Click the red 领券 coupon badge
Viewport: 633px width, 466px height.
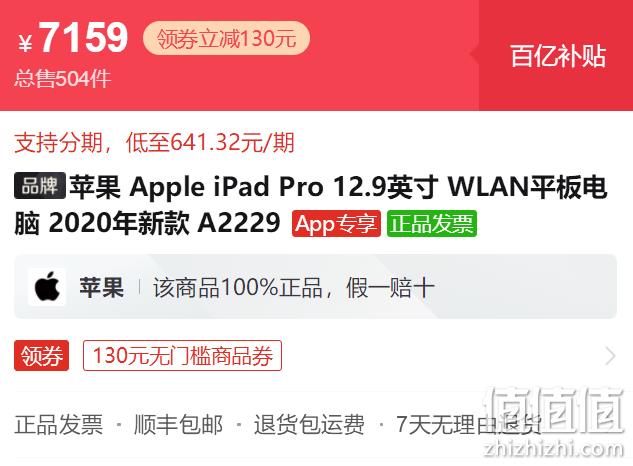click(x=42, y=356)
